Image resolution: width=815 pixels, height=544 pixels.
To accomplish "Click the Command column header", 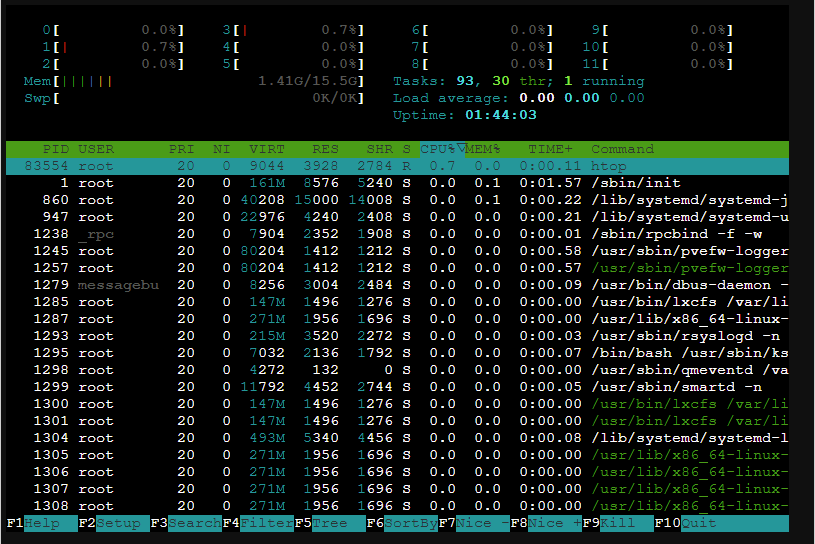I will (x=622, y=149).
